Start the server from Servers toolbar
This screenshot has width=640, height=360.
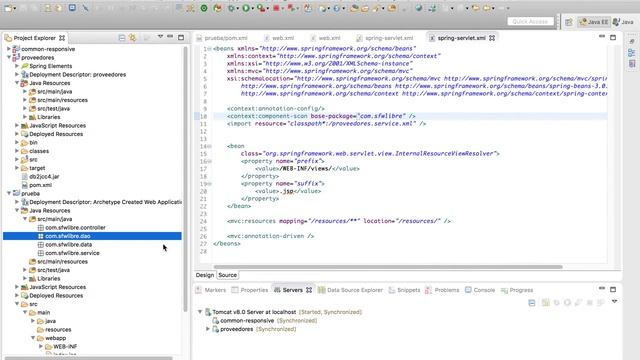click(x=567, y=302)
